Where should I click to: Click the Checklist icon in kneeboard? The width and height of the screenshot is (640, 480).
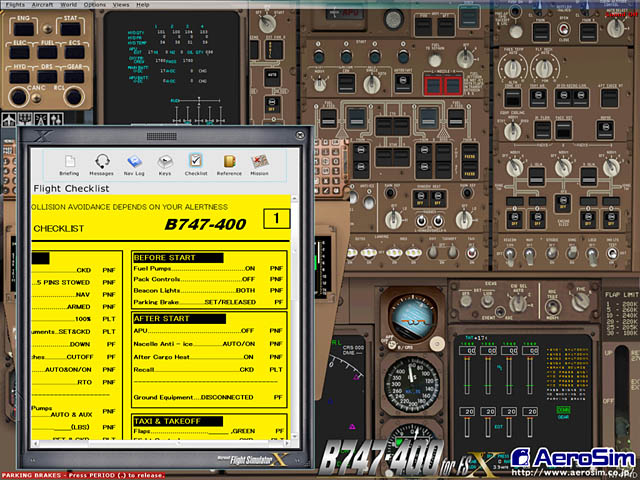(x=196, y=164)
